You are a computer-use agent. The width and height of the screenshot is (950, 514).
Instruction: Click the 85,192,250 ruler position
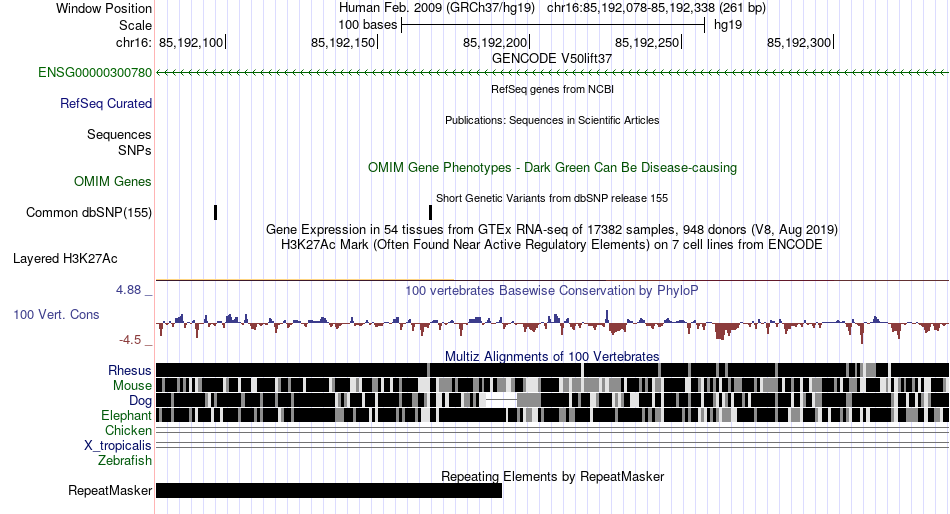[647, 42]
